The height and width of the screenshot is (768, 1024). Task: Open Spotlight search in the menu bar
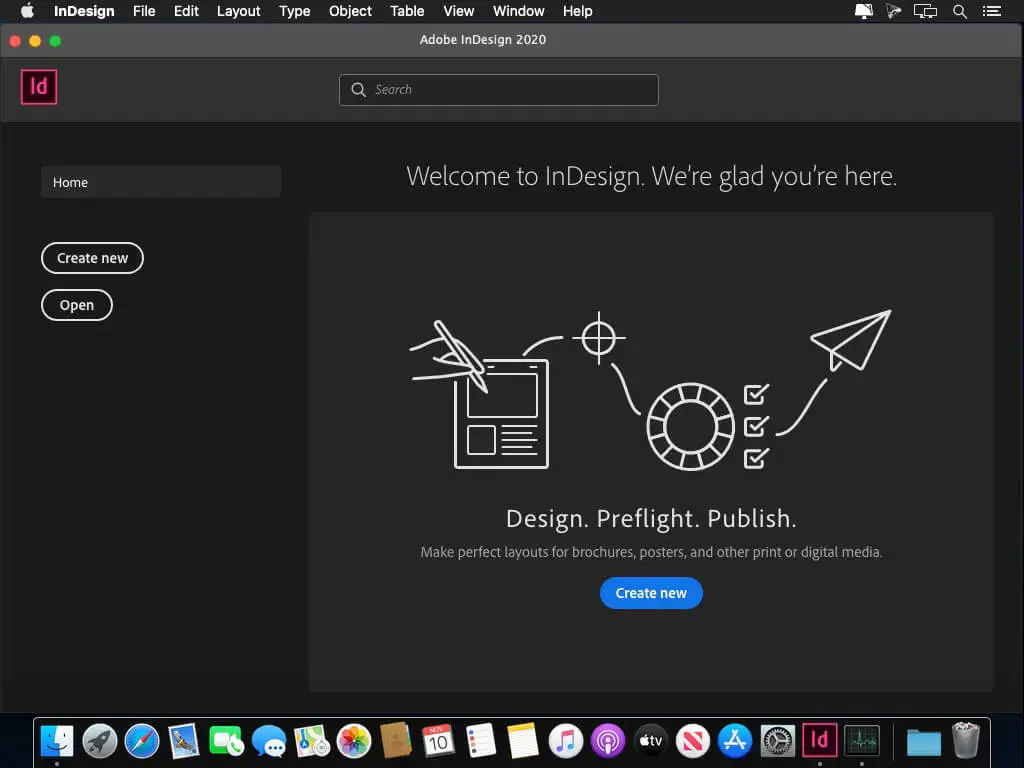pyautogui.click(x=959, y=12)
